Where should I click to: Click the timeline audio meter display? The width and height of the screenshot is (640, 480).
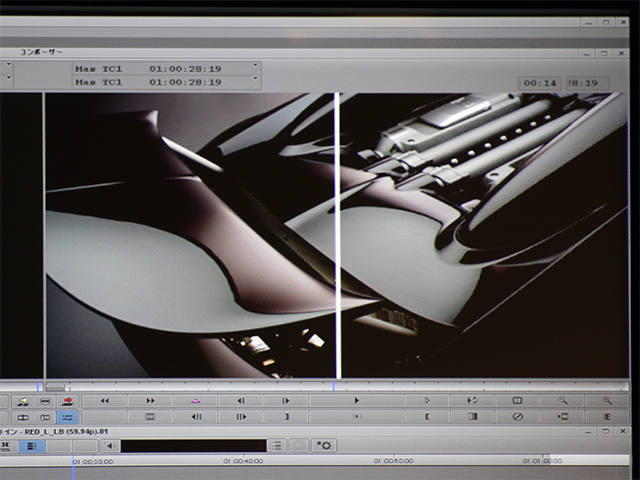pyautogui.click(x=193, y=446)
